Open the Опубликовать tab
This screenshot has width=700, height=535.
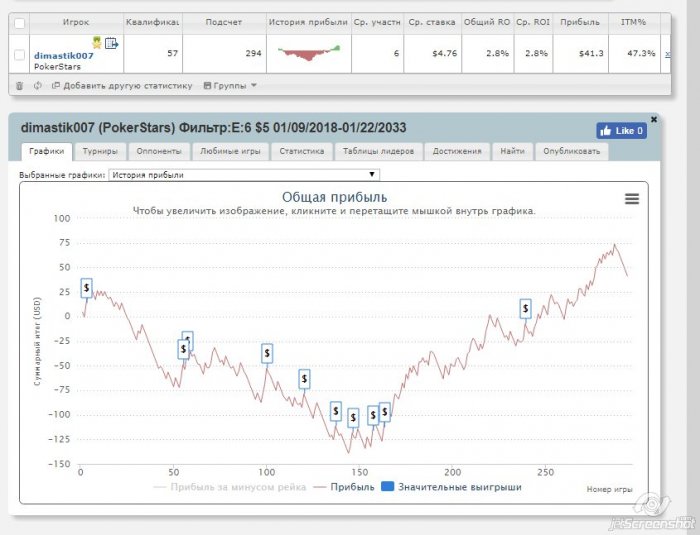click(572, 151)
